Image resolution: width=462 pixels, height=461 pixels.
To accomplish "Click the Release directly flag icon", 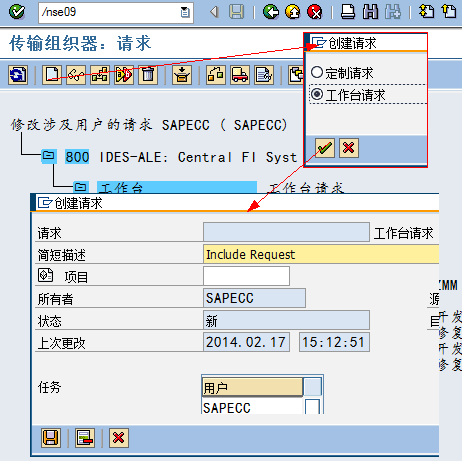I will click(124, 75).
